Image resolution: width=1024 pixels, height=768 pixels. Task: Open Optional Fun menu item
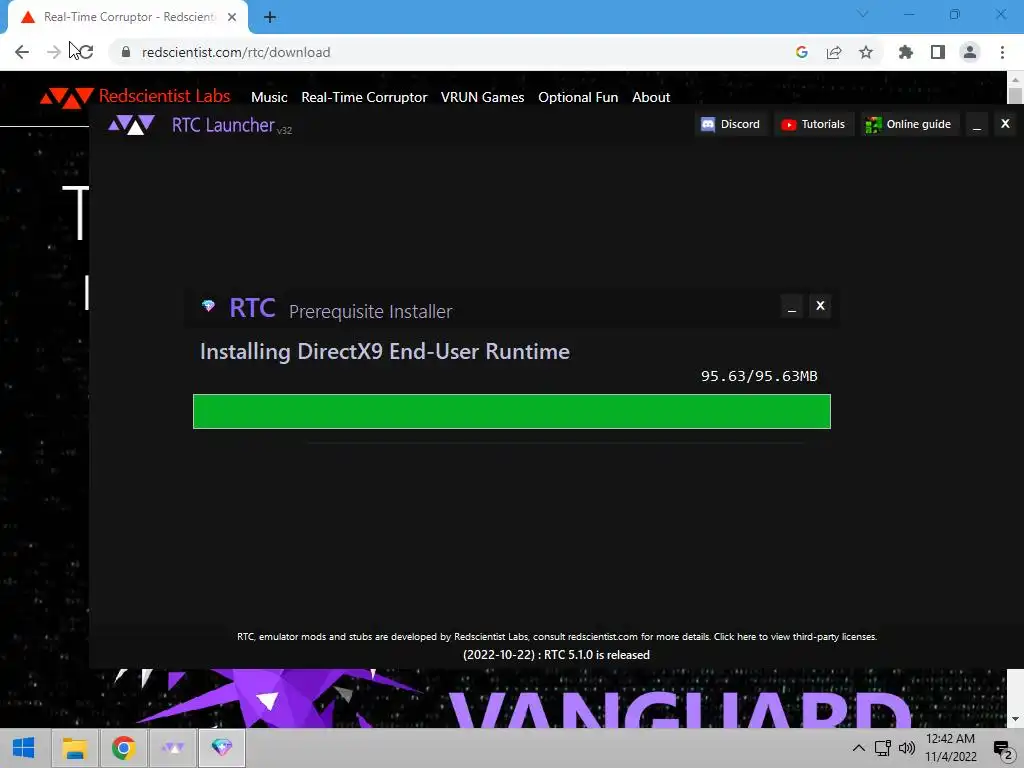tap(578, 97)
